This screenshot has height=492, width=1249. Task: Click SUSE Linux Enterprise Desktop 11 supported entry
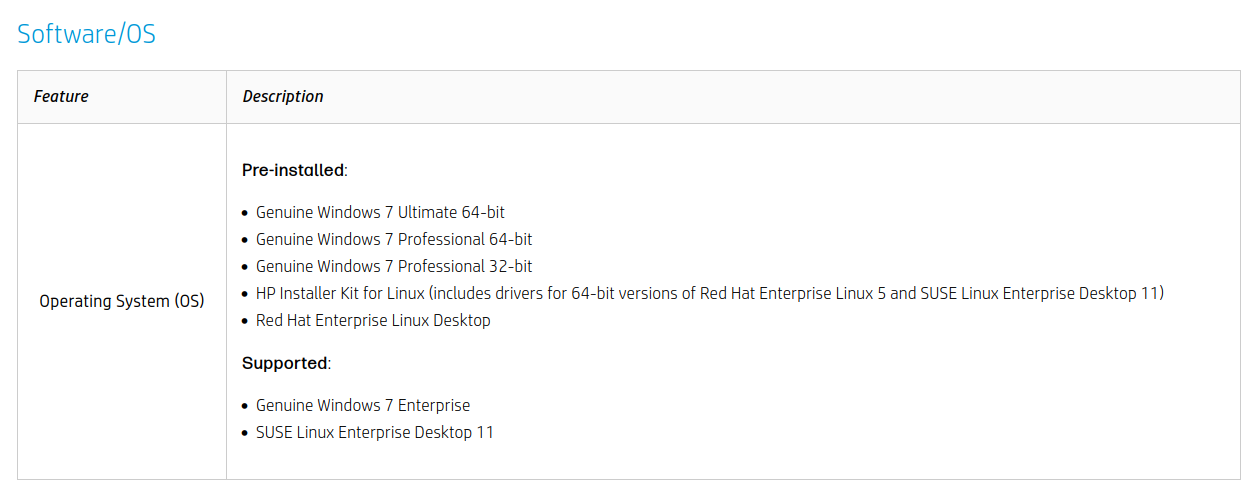[x=375, y=432]
